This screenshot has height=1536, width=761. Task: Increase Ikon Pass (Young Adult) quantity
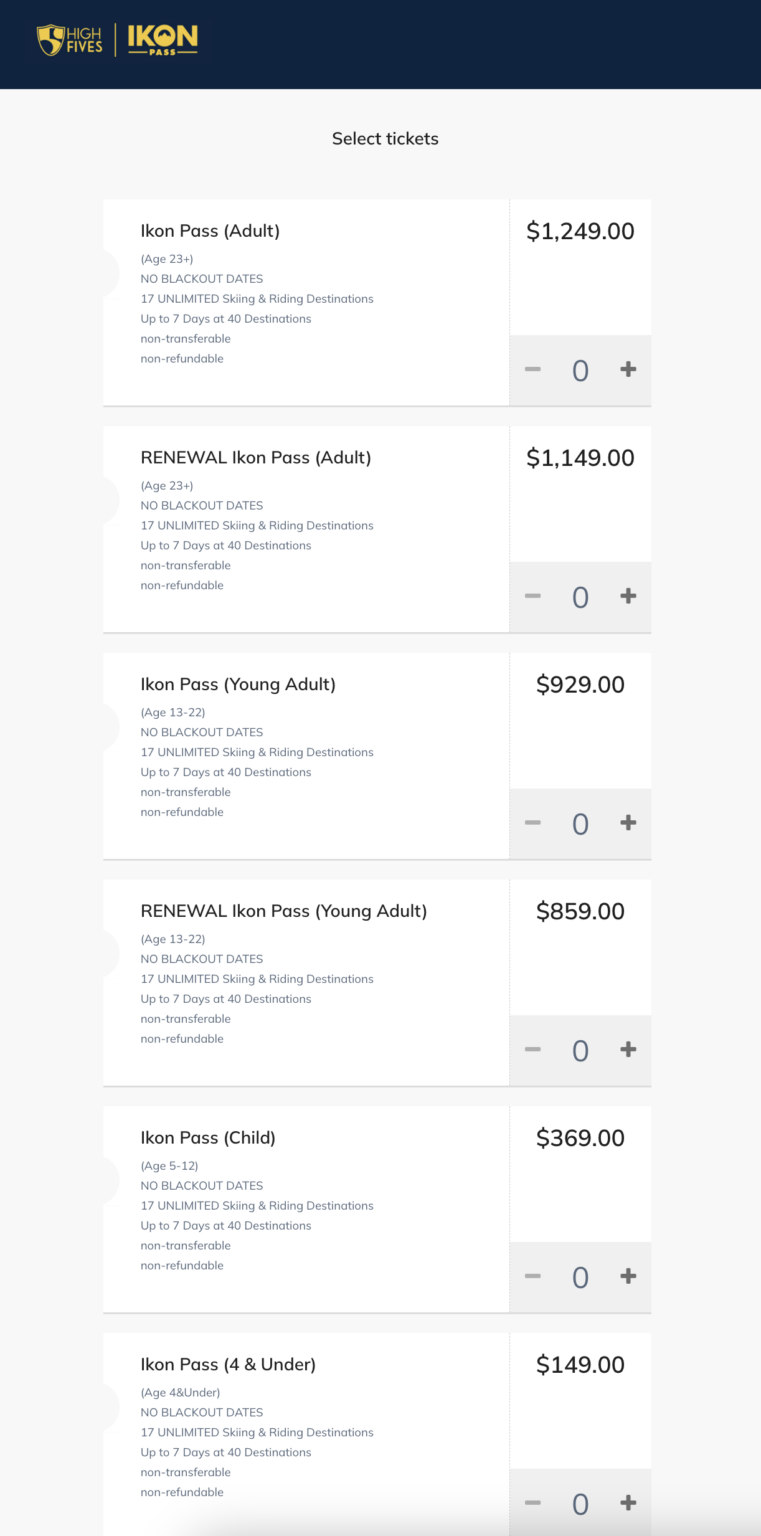pyautogui.click(x=628, y=823)
